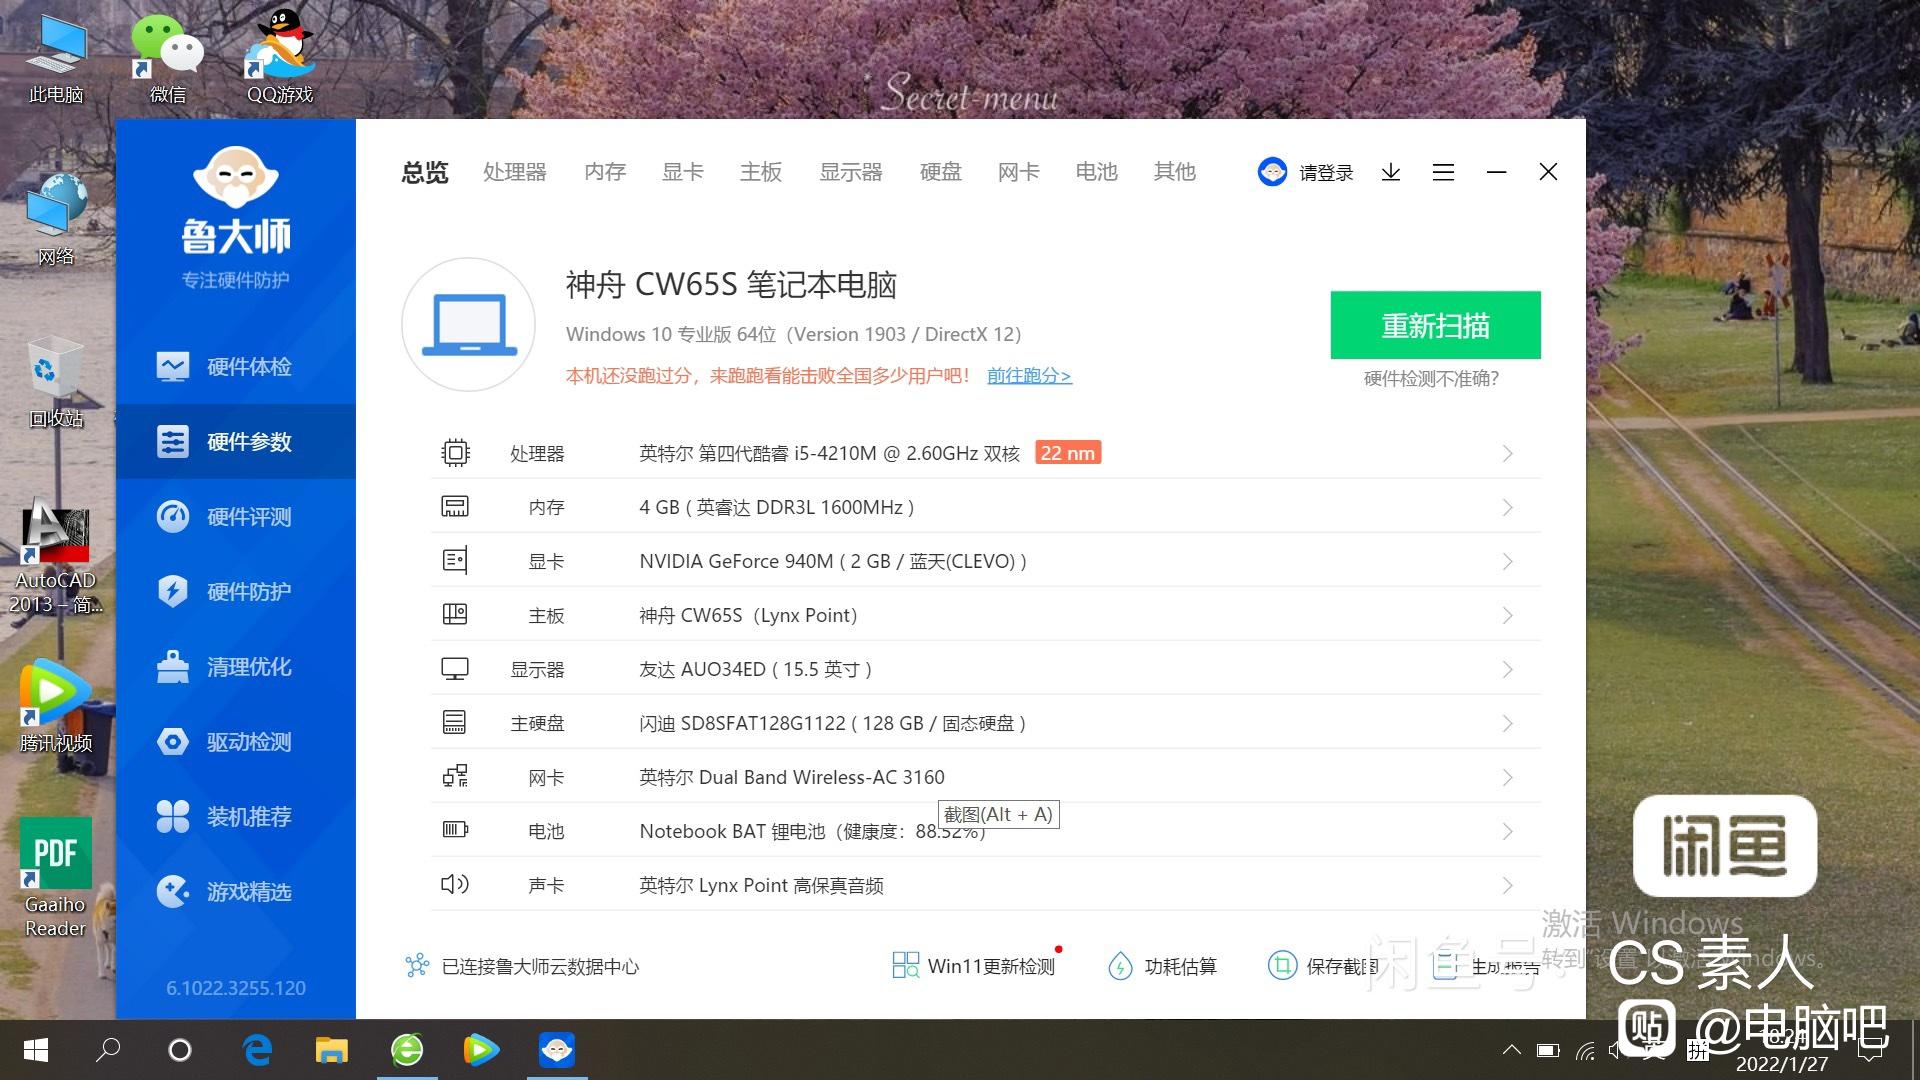Open 游戏精选 in the sidebar
1920x1080 pixels.
click(236, 891)
